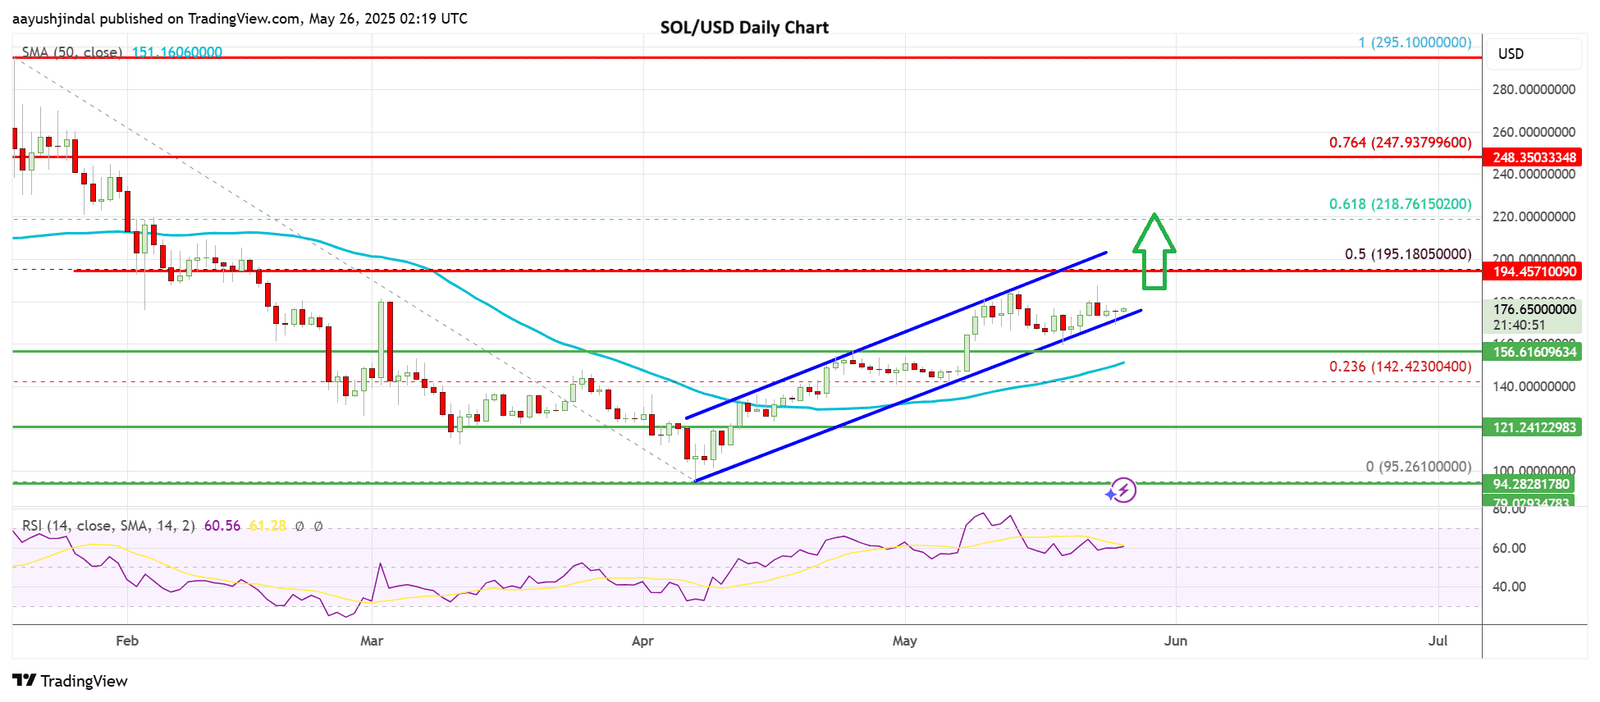The image size is (1600, 702).
Task: Open the USD currency selector
Action: [1510, 54]
